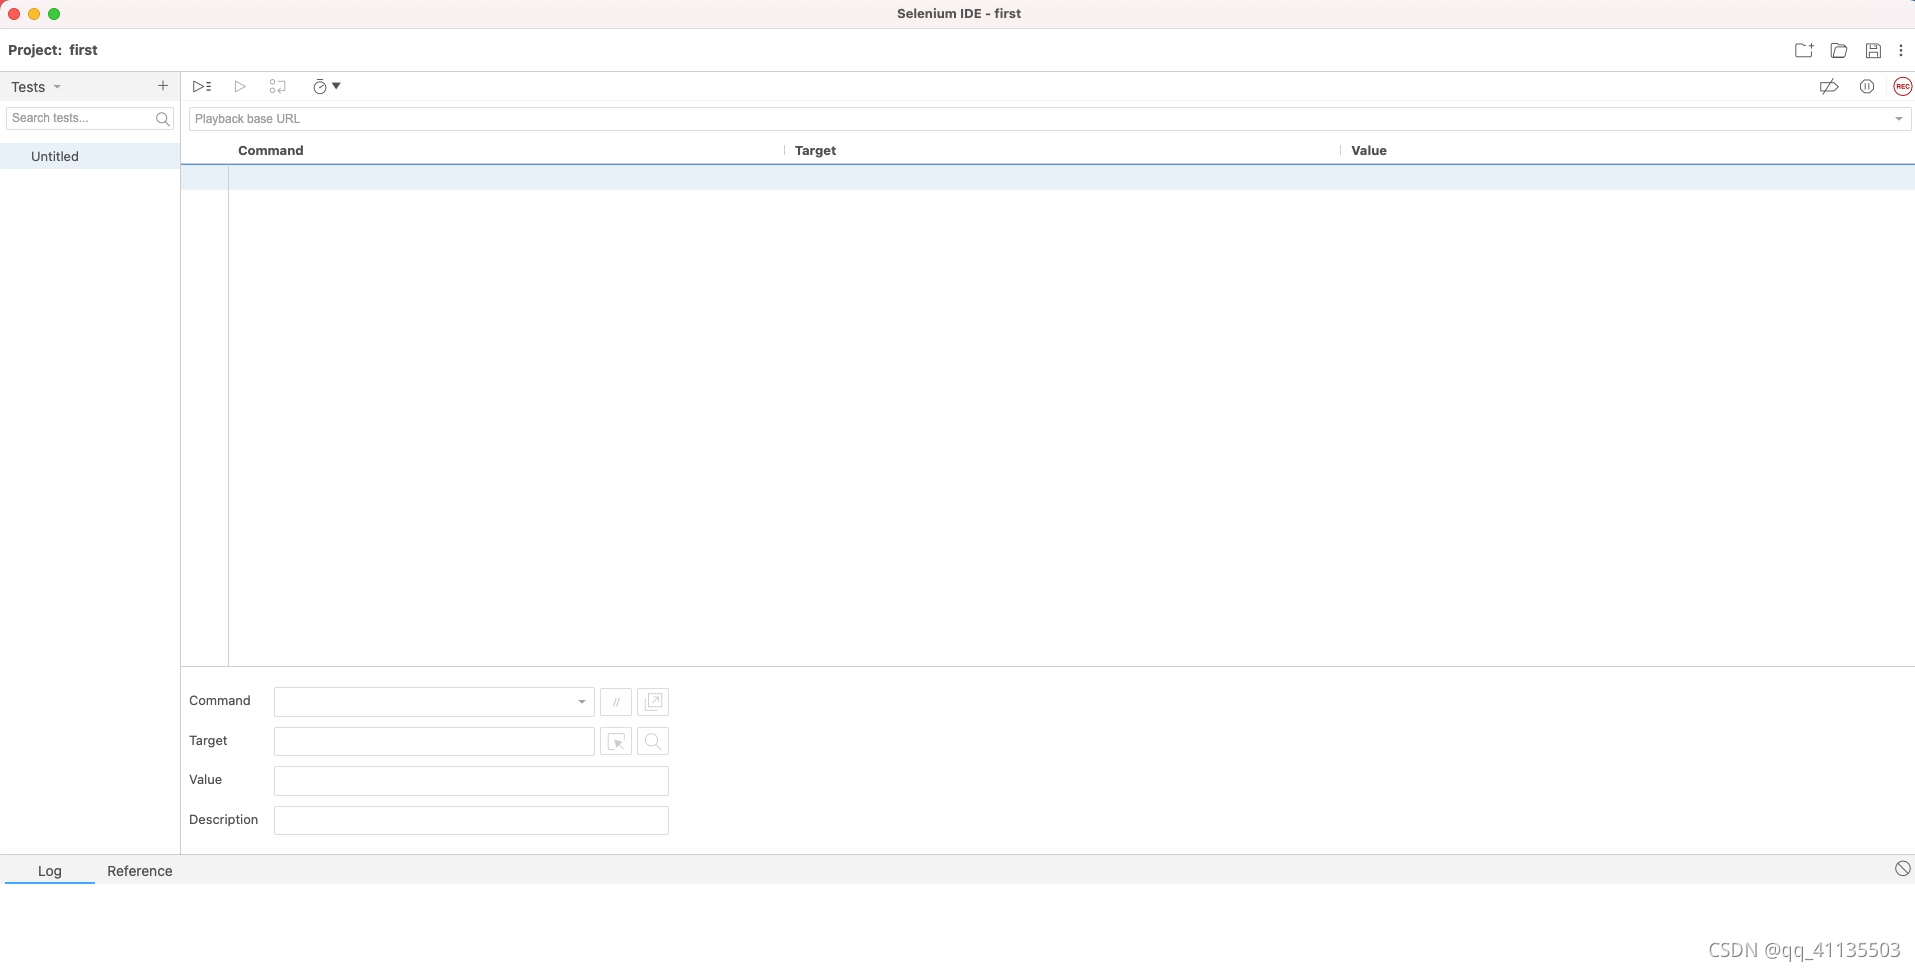Select the Untitled test
1915x971 pixels.
(90, 156)
